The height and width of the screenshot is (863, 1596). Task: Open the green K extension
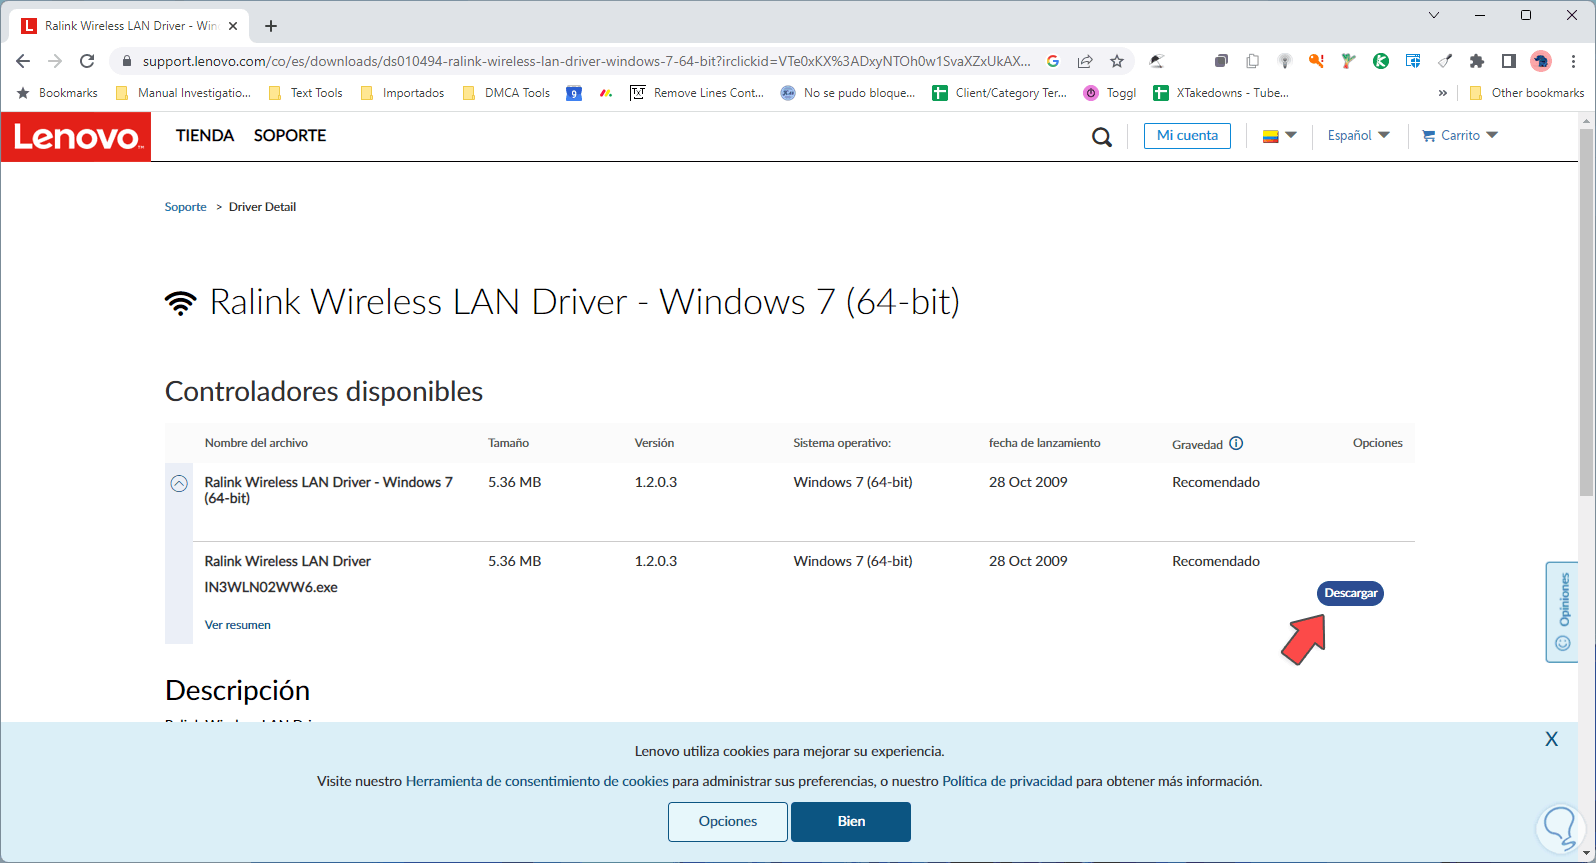[1381, 61]
